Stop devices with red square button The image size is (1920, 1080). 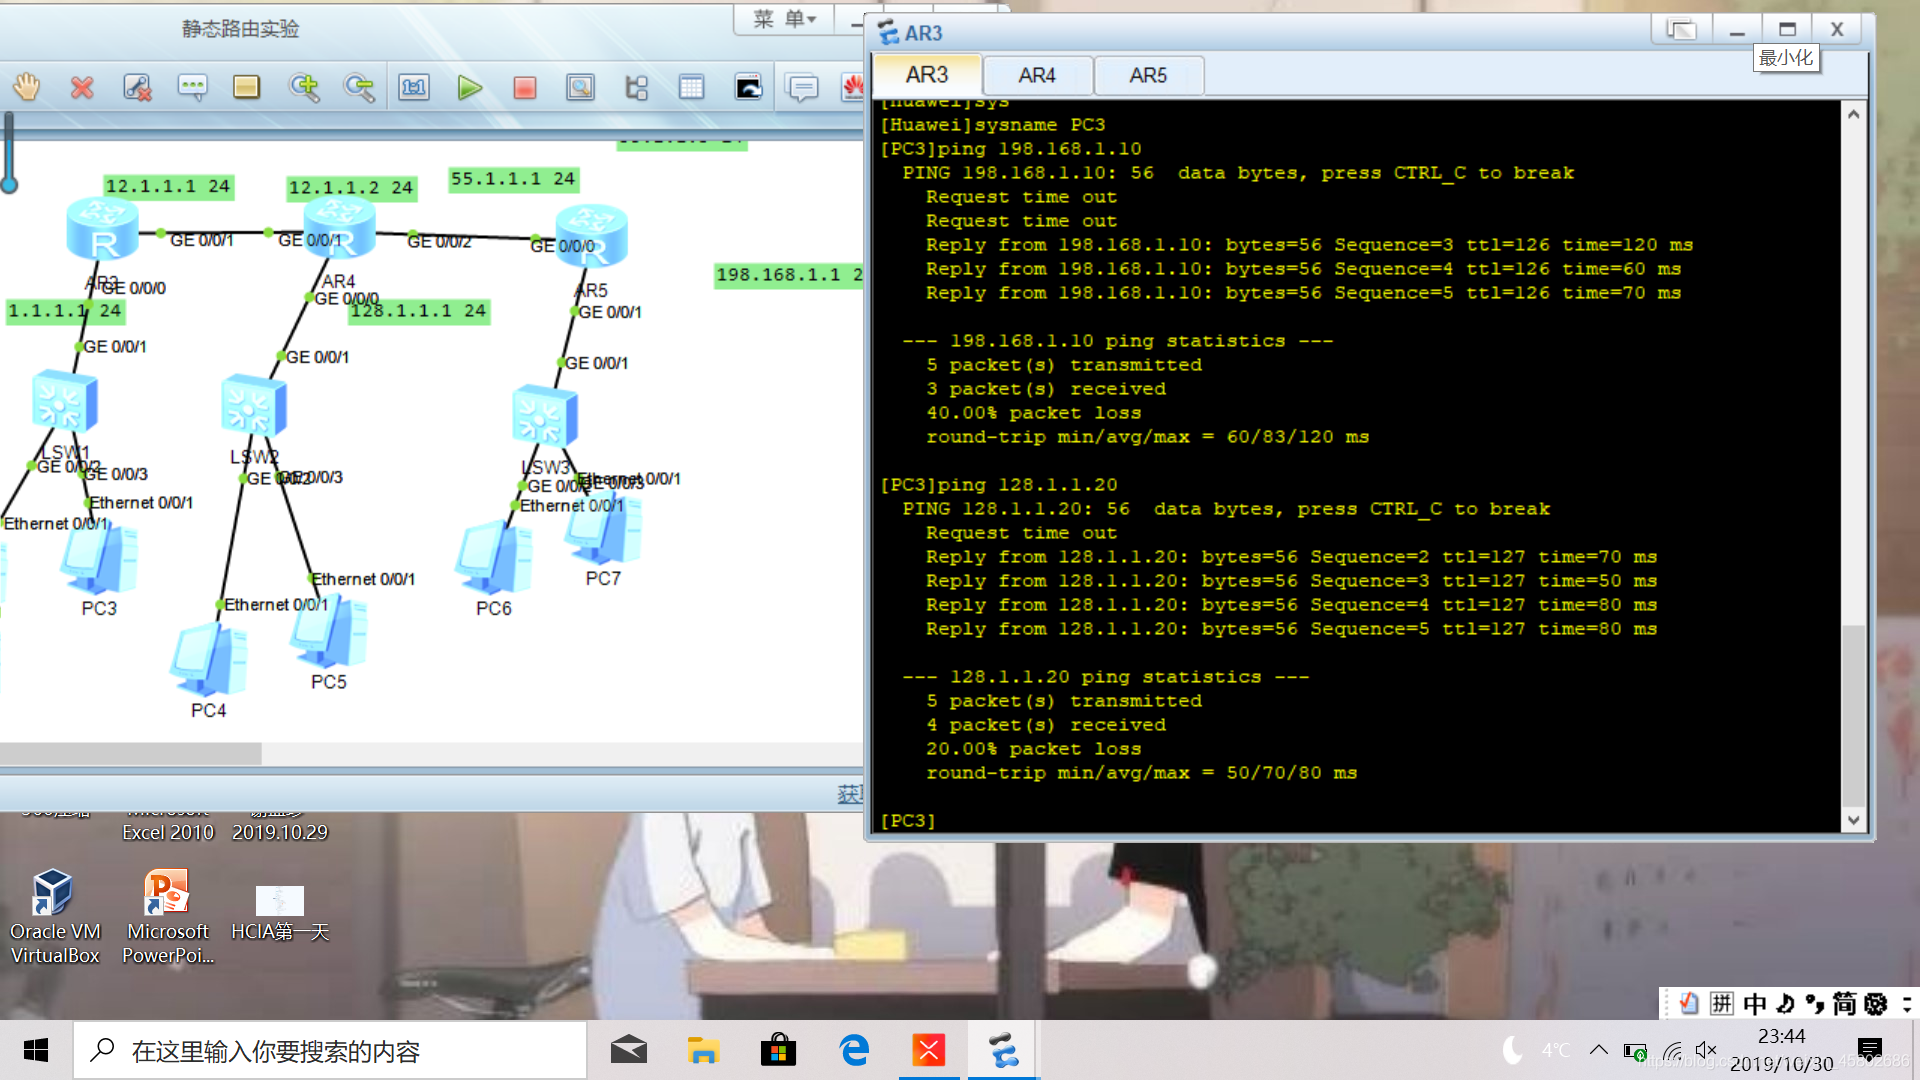click(524, 88)
